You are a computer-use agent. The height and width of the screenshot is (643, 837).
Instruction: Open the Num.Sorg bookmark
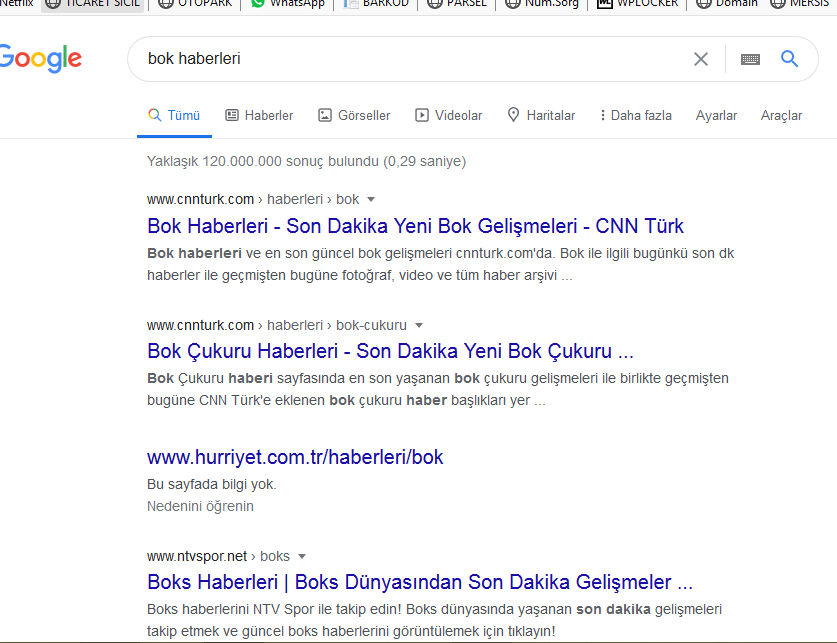[x=542, y=4]
